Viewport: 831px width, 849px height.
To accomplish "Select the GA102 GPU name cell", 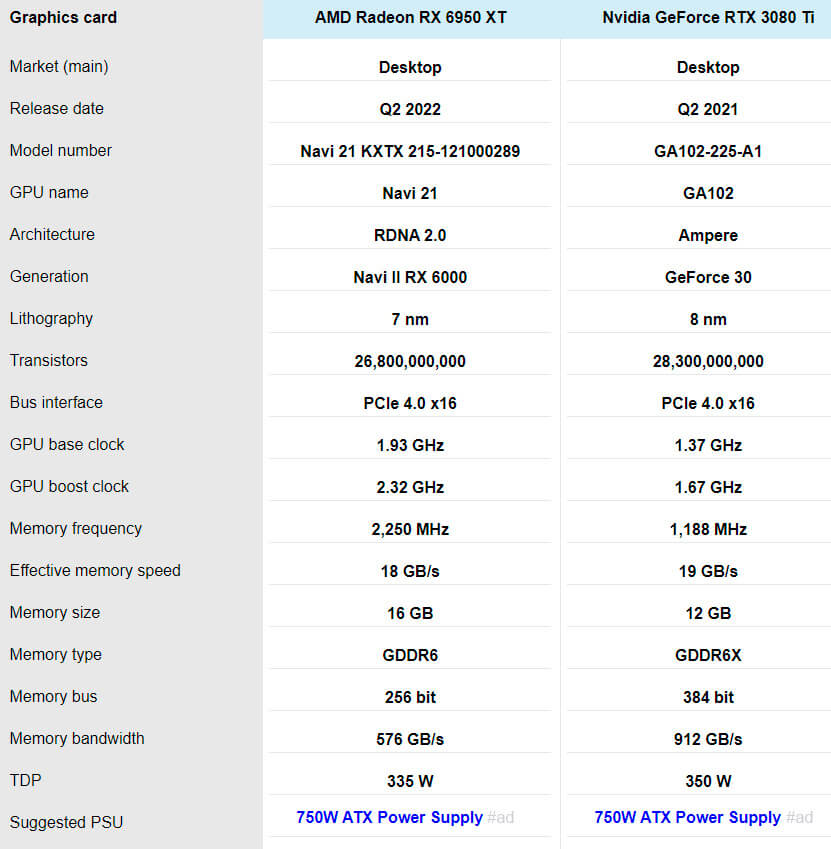I will pyautogui.click(x=708, y=193).
